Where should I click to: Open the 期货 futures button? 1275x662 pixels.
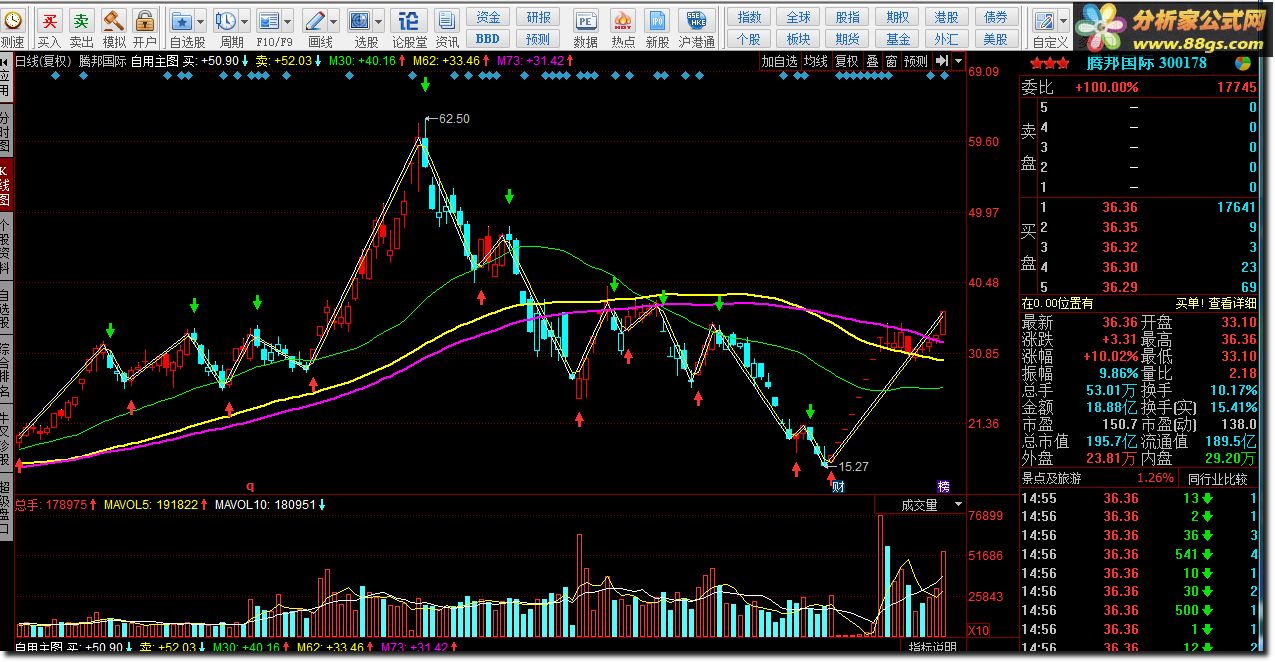(x=847, y=39)
